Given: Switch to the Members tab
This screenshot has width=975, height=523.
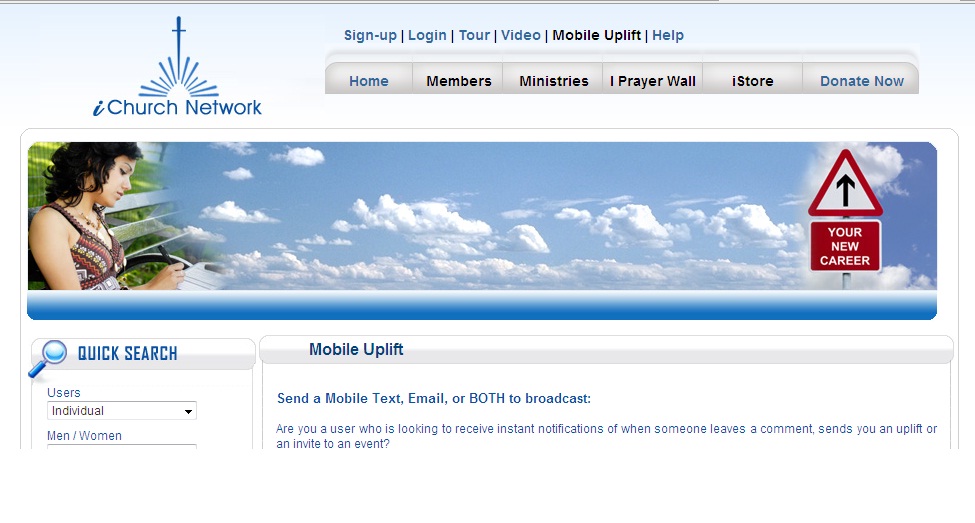Looking at the screenshot, I should (x=459, y=81).
